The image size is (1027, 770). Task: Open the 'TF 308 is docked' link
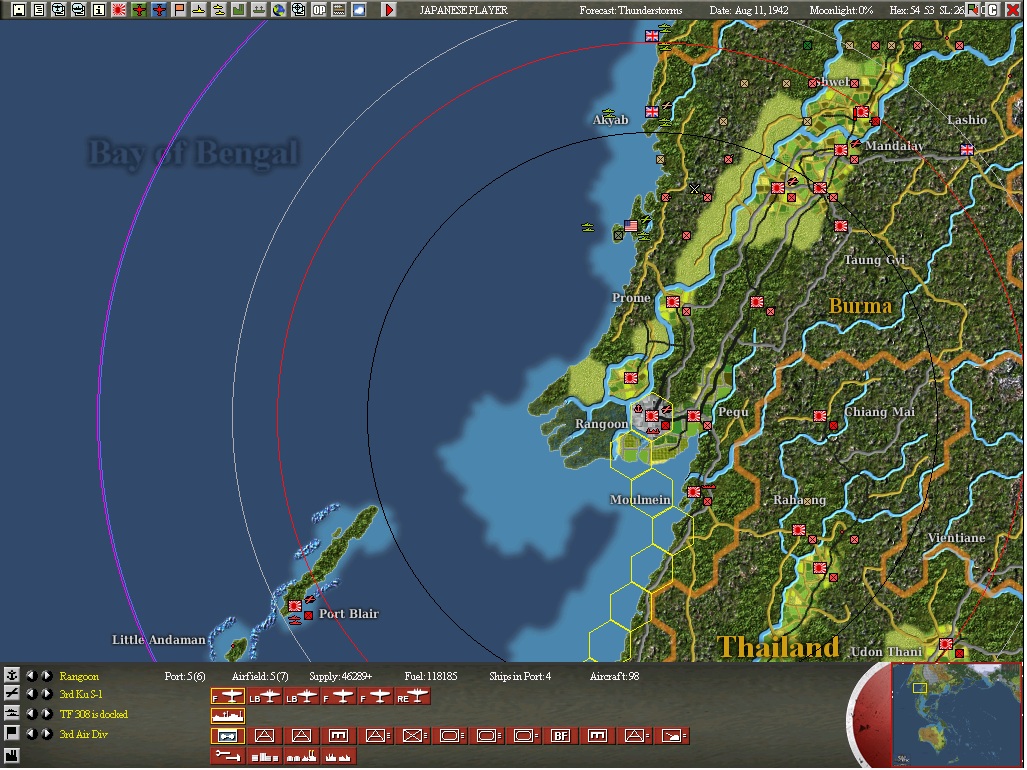tap(94, 714)
